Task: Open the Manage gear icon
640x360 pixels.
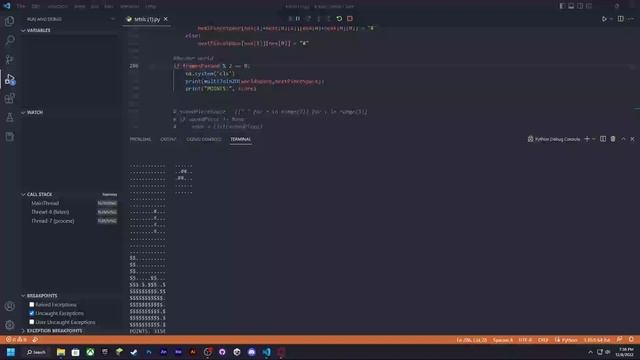Action: [x=9, y=325]
